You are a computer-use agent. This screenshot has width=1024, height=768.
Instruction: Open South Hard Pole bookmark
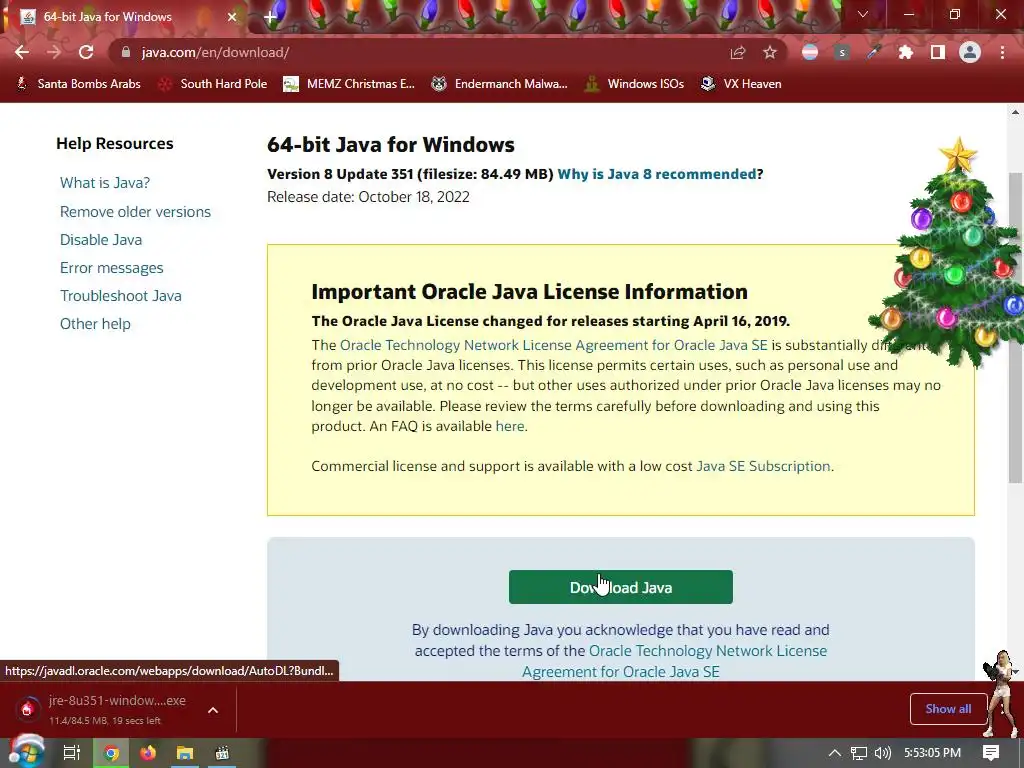pyautogui.click(x=214, y=84)
